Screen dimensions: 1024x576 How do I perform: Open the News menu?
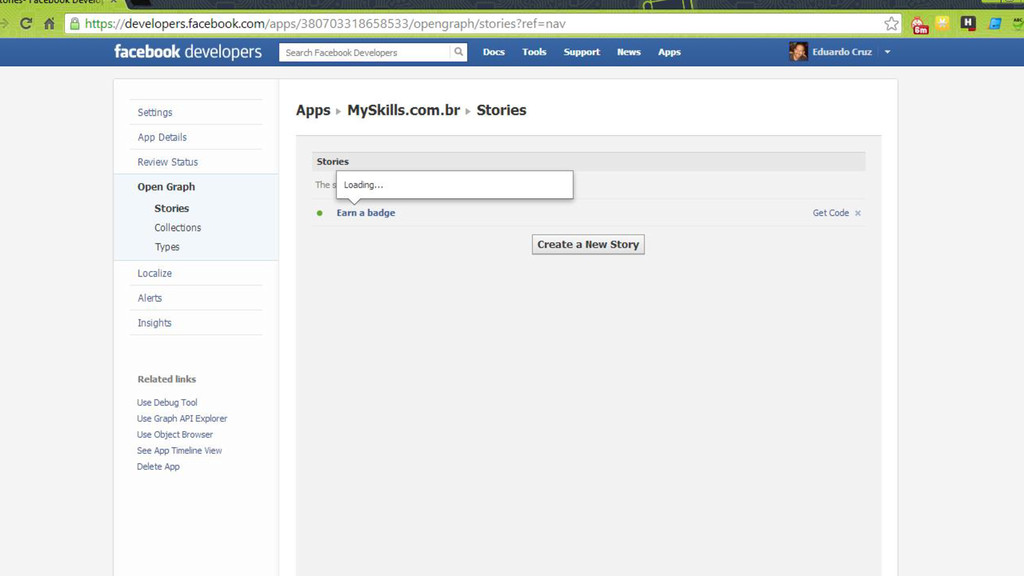click(x=629, y=52)
